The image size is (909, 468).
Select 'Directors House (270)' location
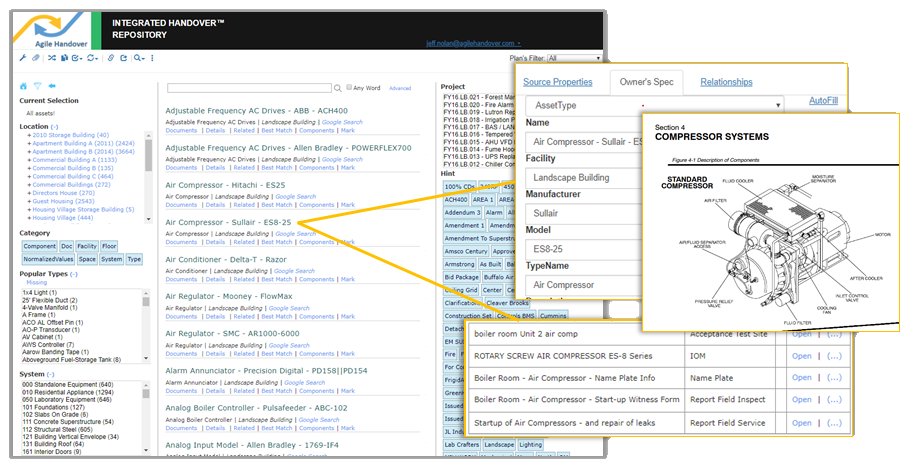pos(63,193)
